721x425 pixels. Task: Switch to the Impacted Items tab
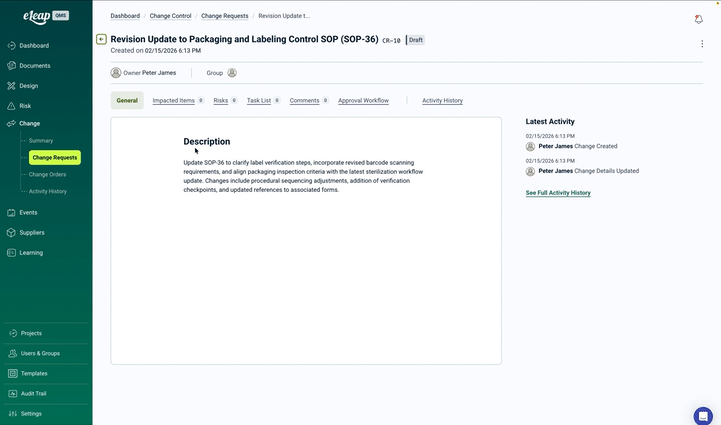click(x=174, y=101)
